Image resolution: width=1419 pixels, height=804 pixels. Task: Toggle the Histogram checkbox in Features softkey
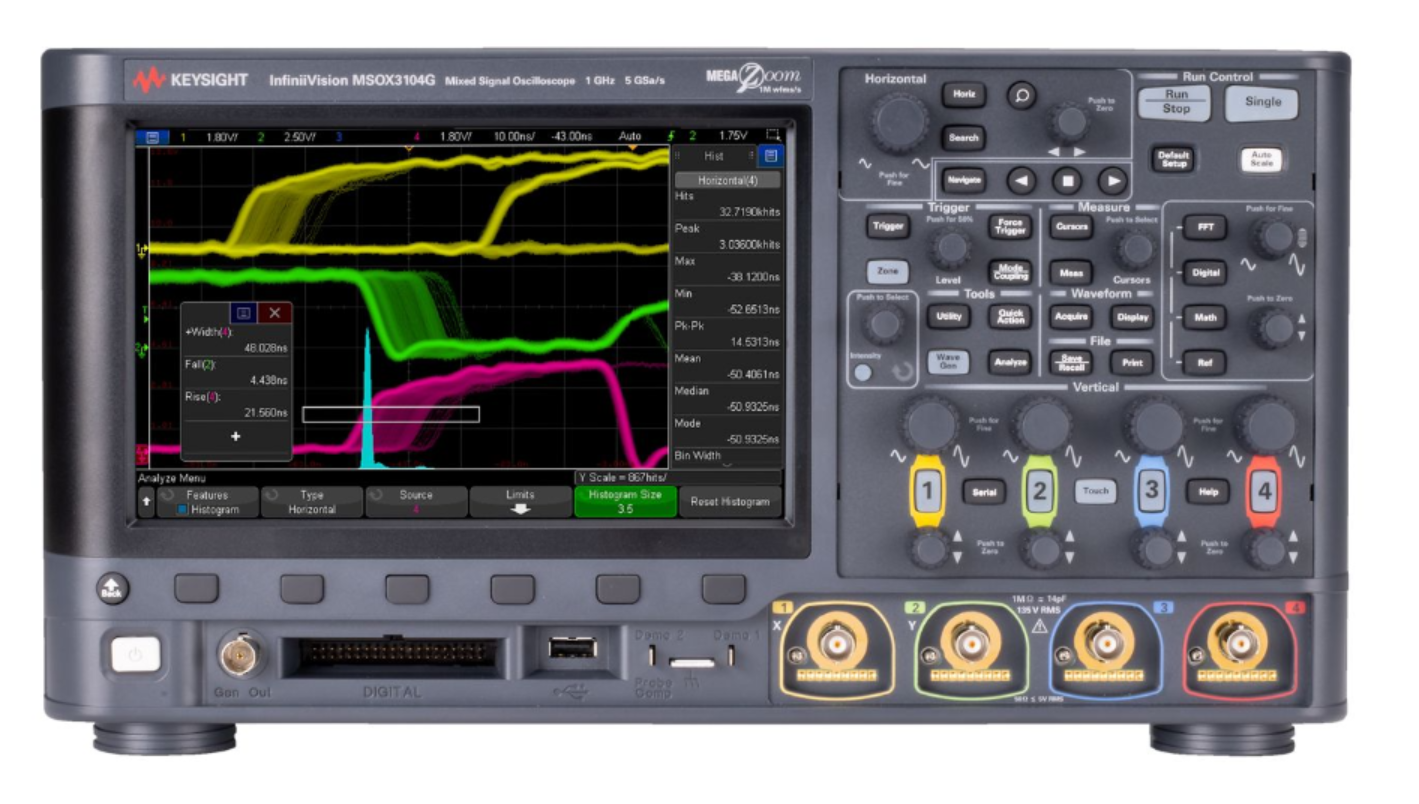pyautogui.click(x=183, y=510)
